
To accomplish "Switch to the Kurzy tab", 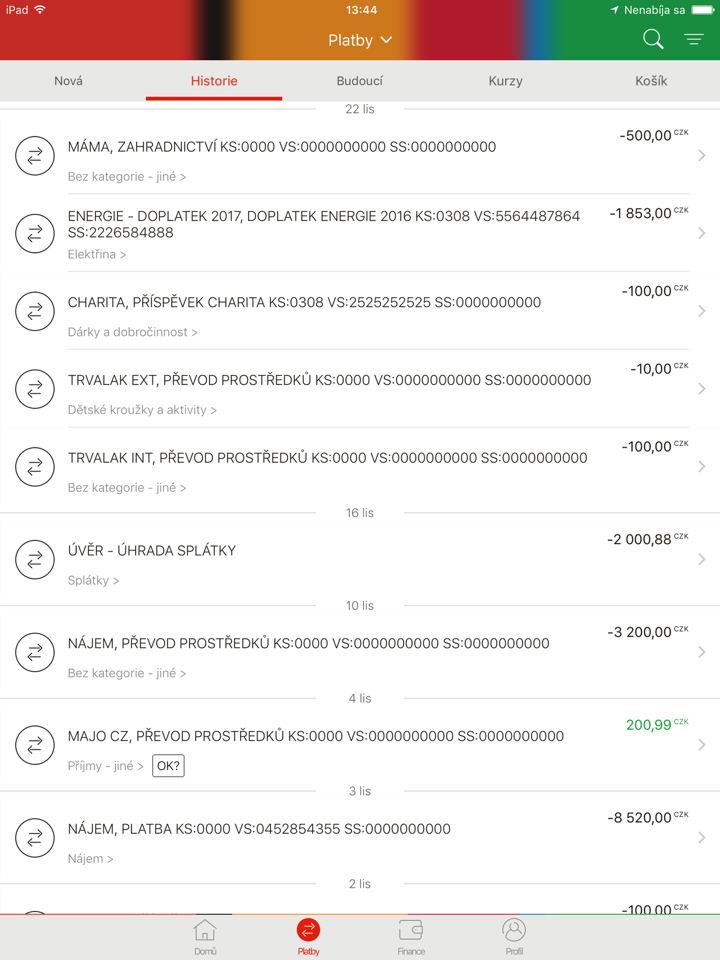I will point(505,81).
